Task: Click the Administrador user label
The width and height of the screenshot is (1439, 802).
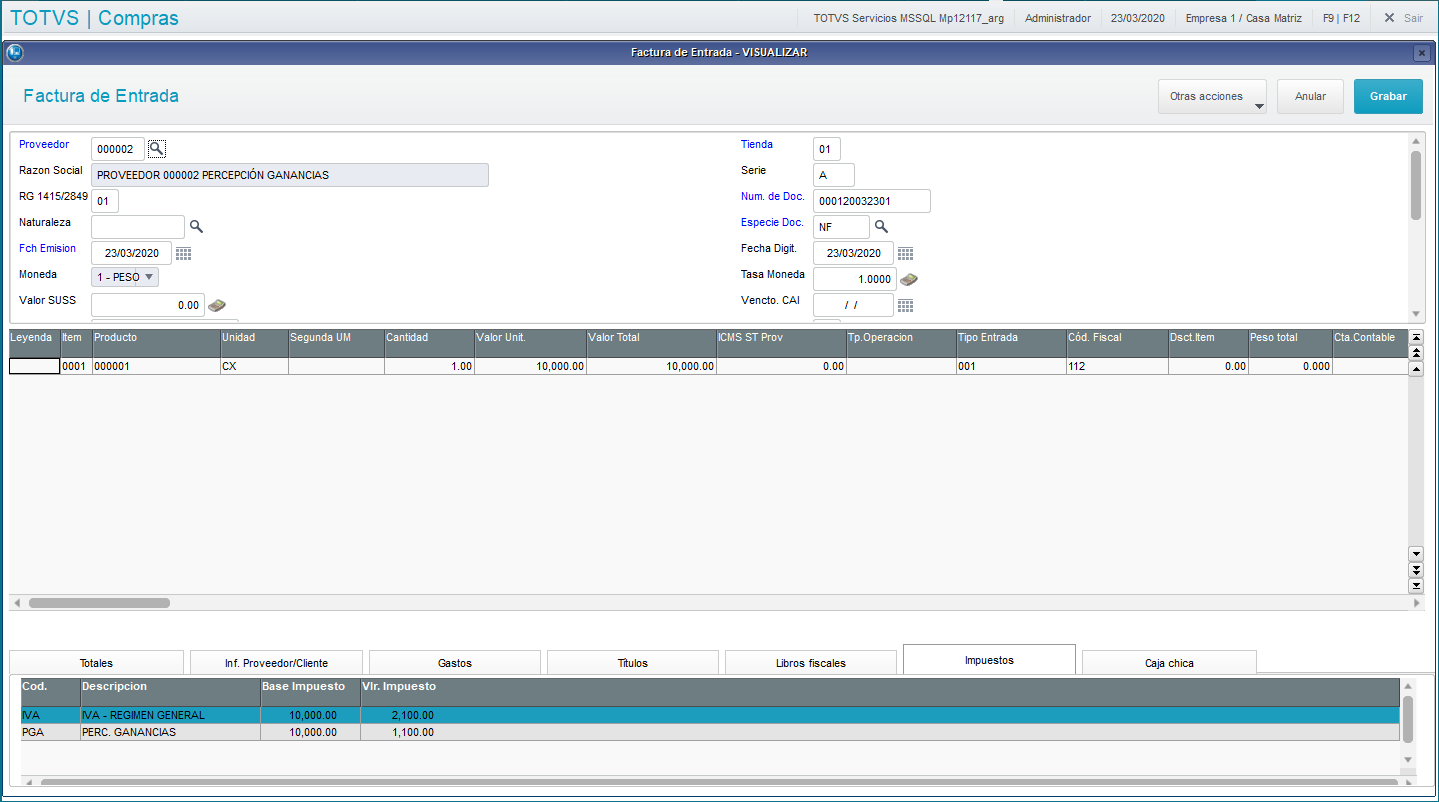Action: tap(1057, 18)
